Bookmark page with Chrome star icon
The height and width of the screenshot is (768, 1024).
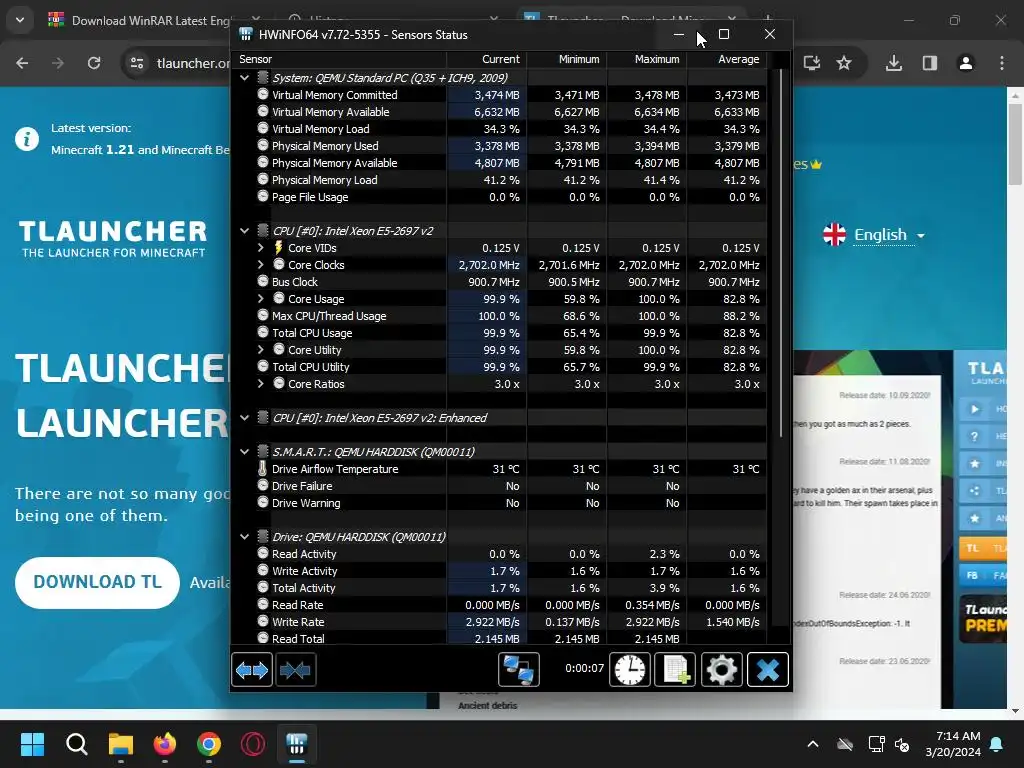[x=844, y=63]
